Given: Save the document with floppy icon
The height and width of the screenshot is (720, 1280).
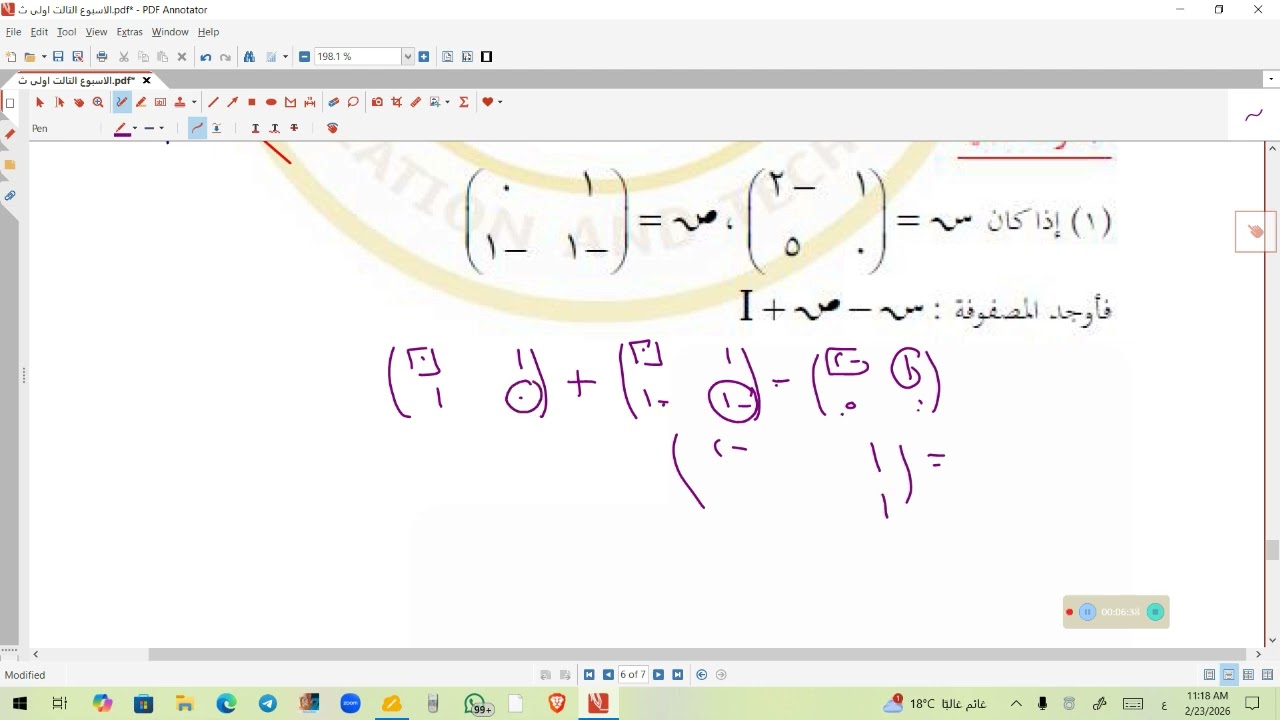Looking at the screenshot, I should [58, 57].
